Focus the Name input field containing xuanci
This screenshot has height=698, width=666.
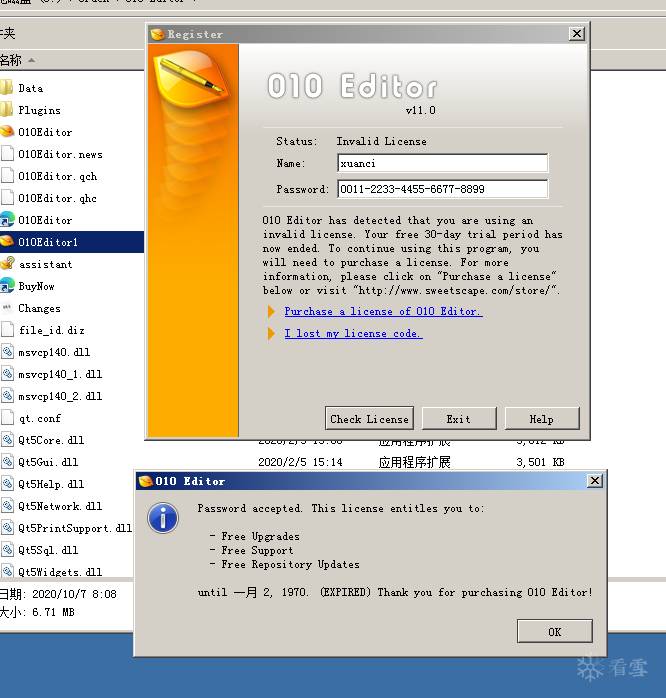443,163
